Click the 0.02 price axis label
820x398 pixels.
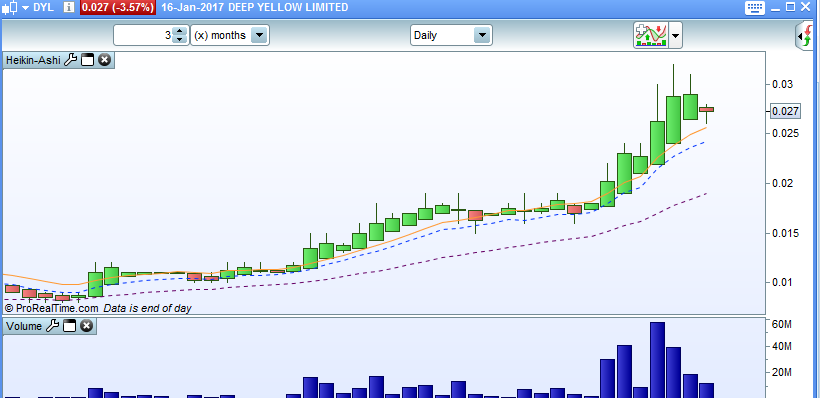coord(782,183)
